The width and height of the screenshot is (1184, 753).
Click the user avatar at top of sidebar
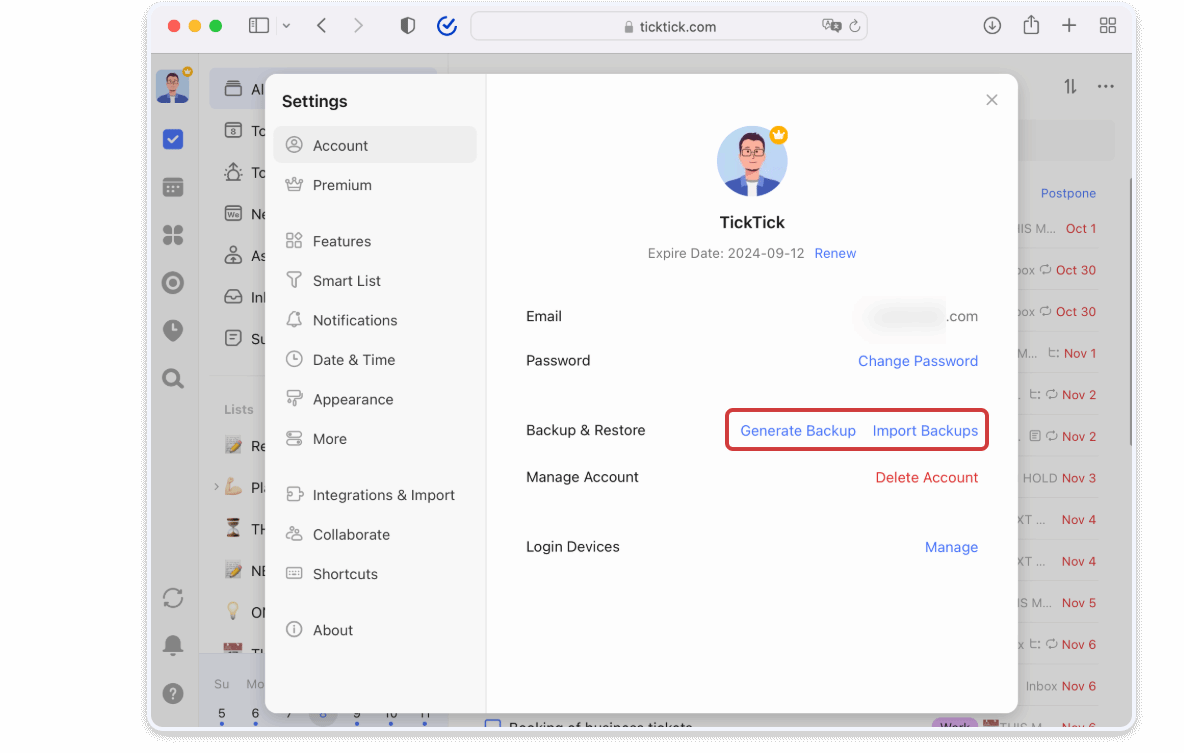173,86
